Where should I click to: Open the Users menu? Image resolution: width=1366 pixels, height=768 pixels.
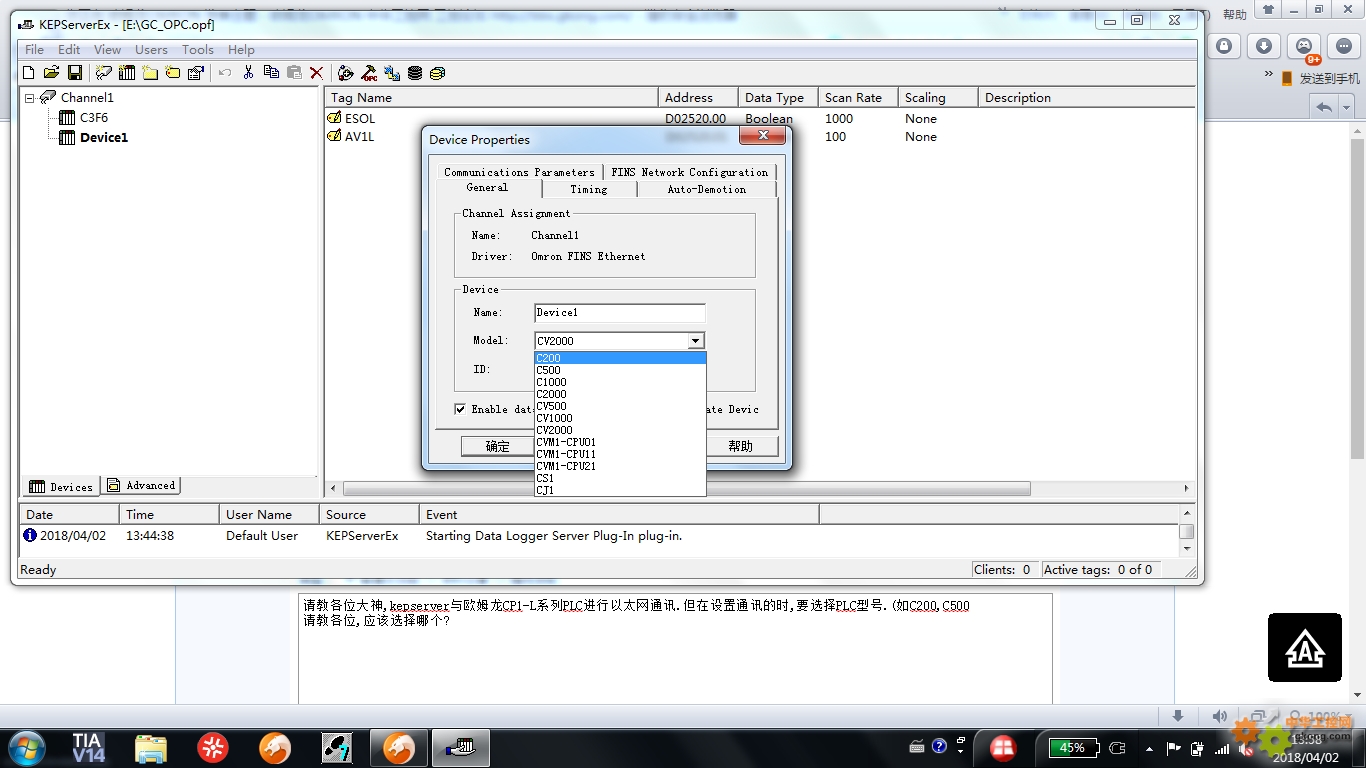151,49
